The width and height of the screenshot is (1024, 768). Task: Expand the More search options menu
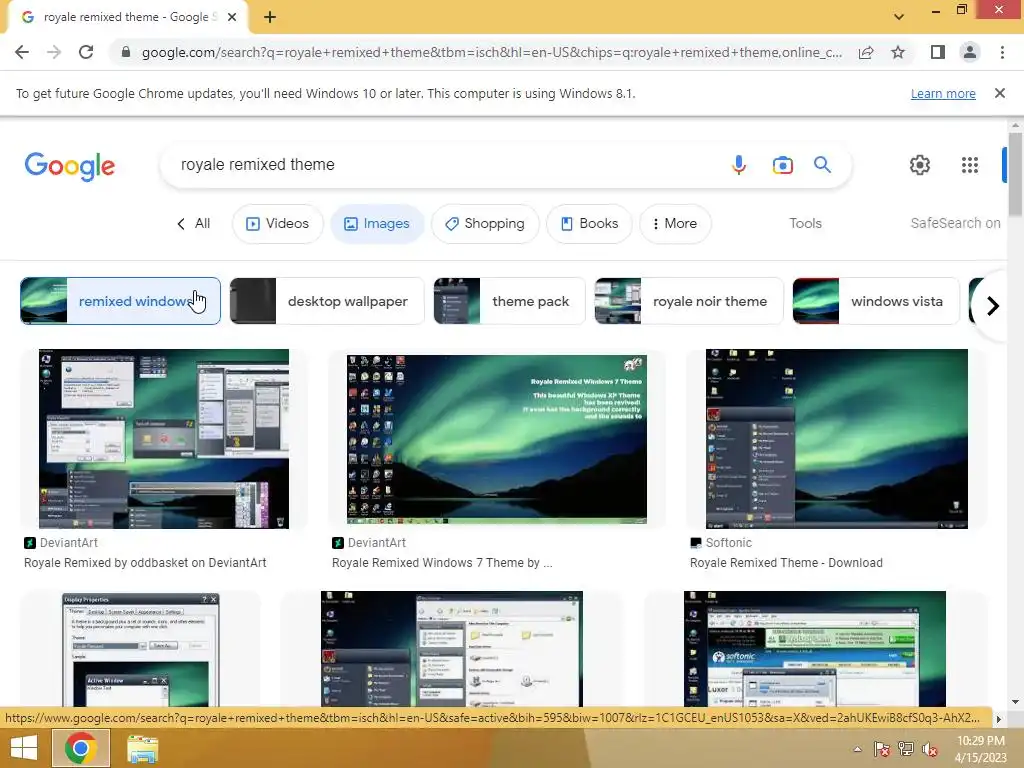click(675, 223)
